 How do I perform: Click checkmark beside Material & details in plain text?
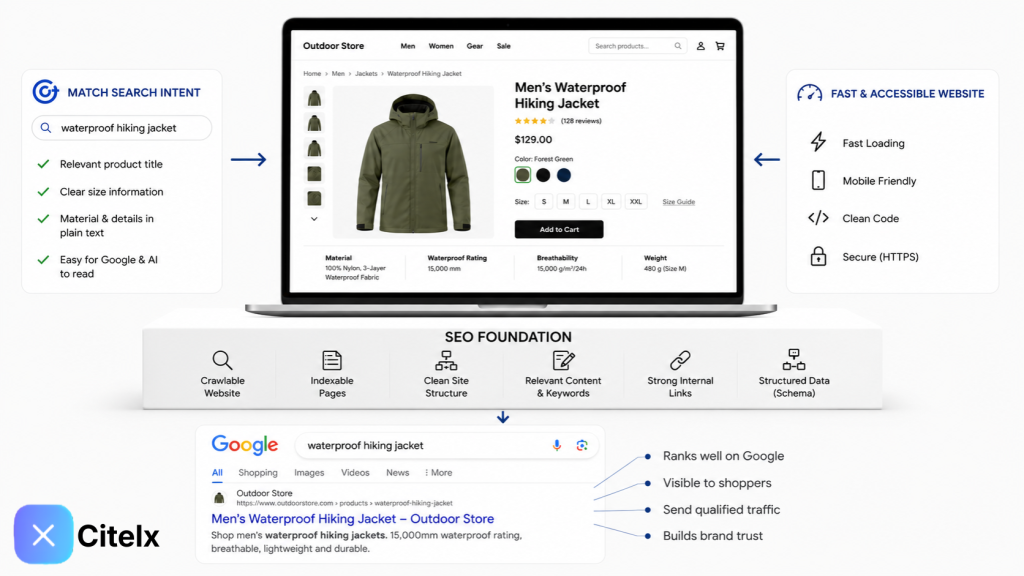coord(43,219)
